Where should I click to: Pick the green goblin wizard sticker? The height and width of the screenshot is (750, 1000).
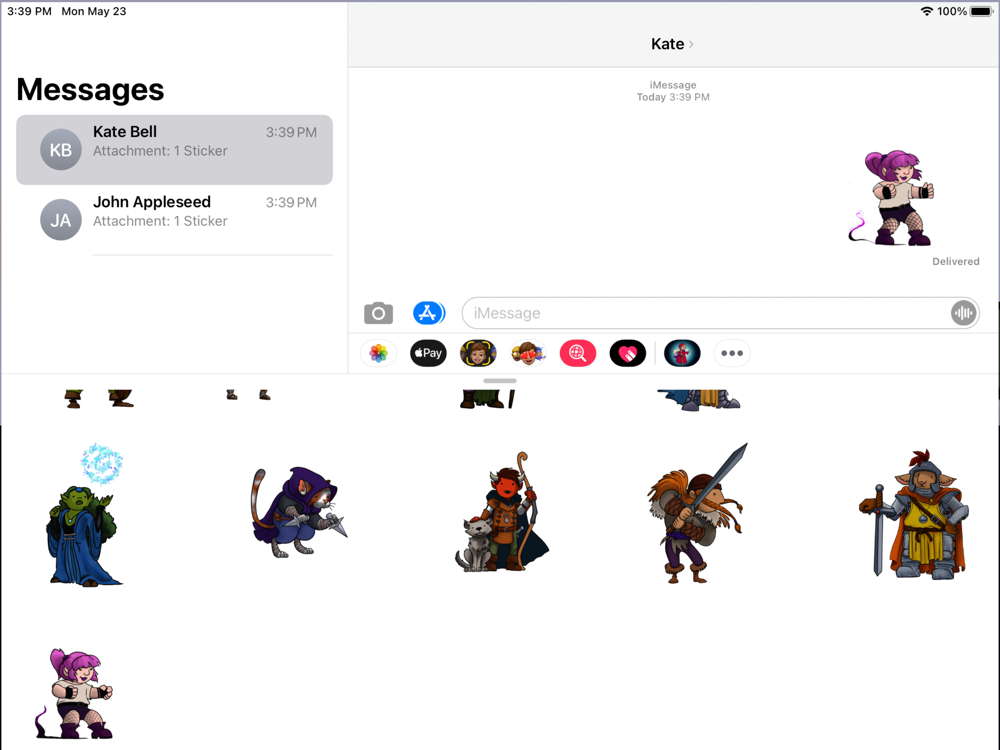coord(84,515)
